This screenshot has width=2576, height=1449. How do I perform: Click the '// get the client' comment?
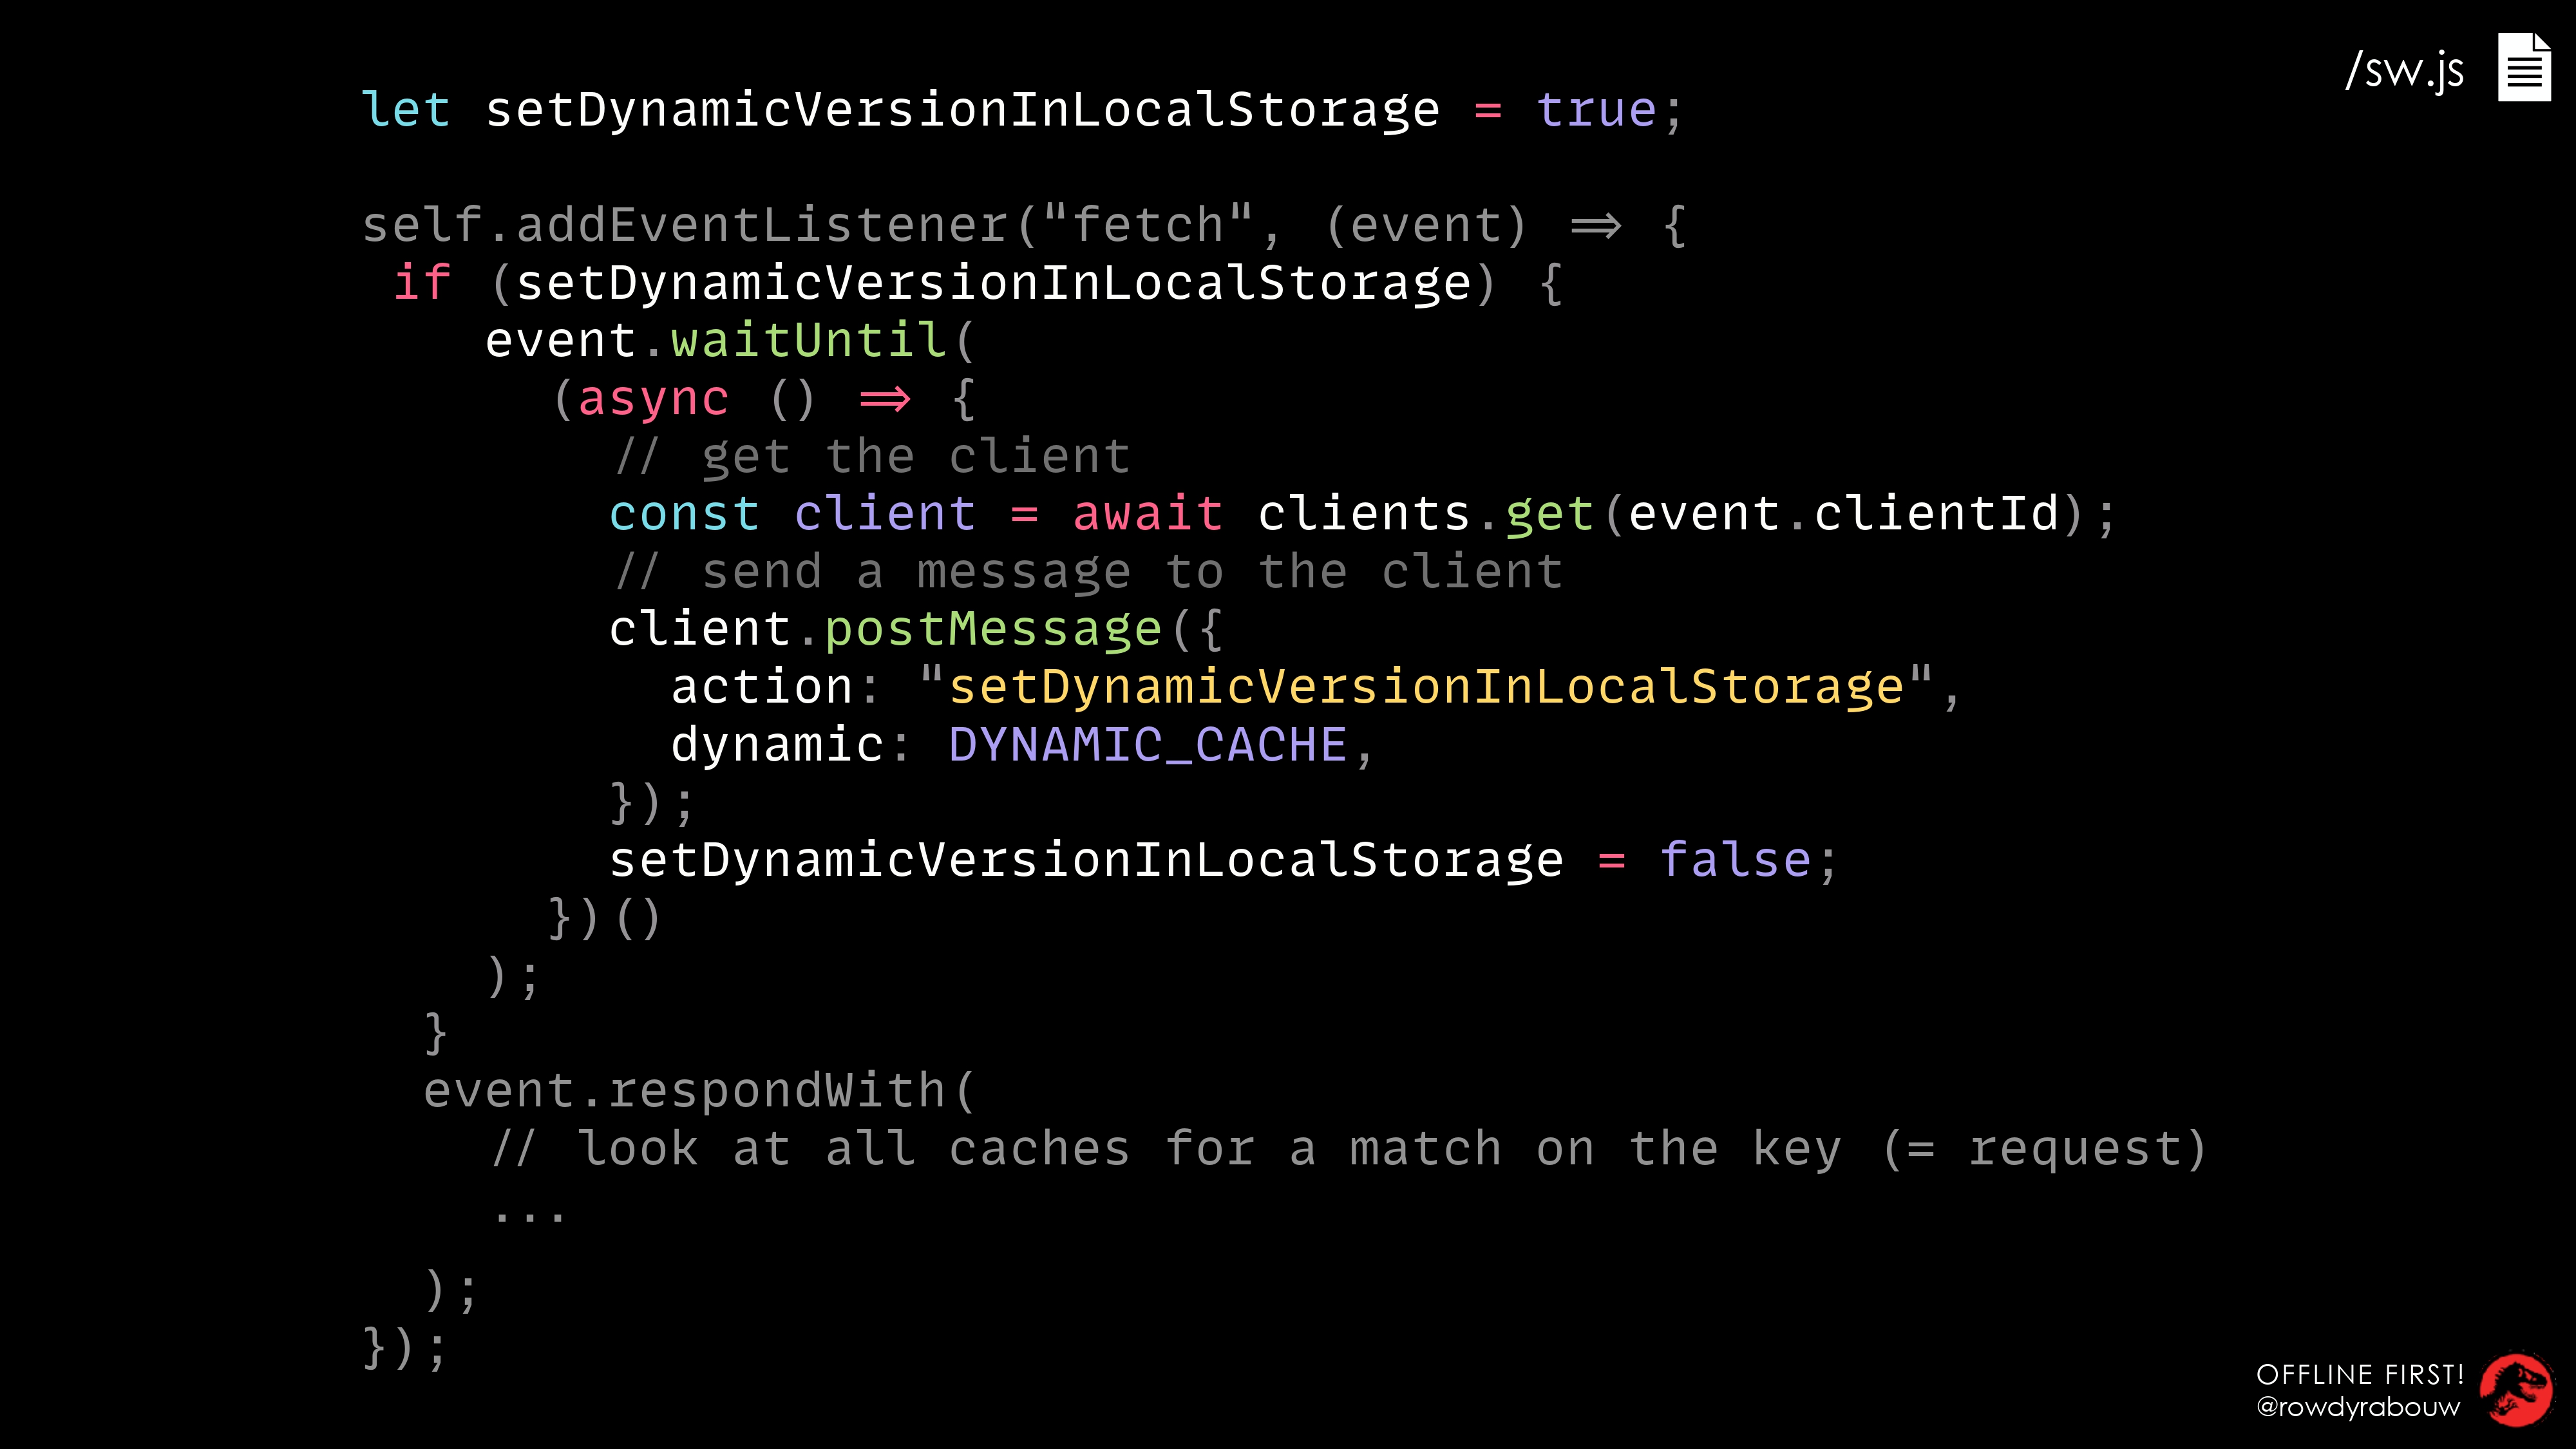[872, 456]
